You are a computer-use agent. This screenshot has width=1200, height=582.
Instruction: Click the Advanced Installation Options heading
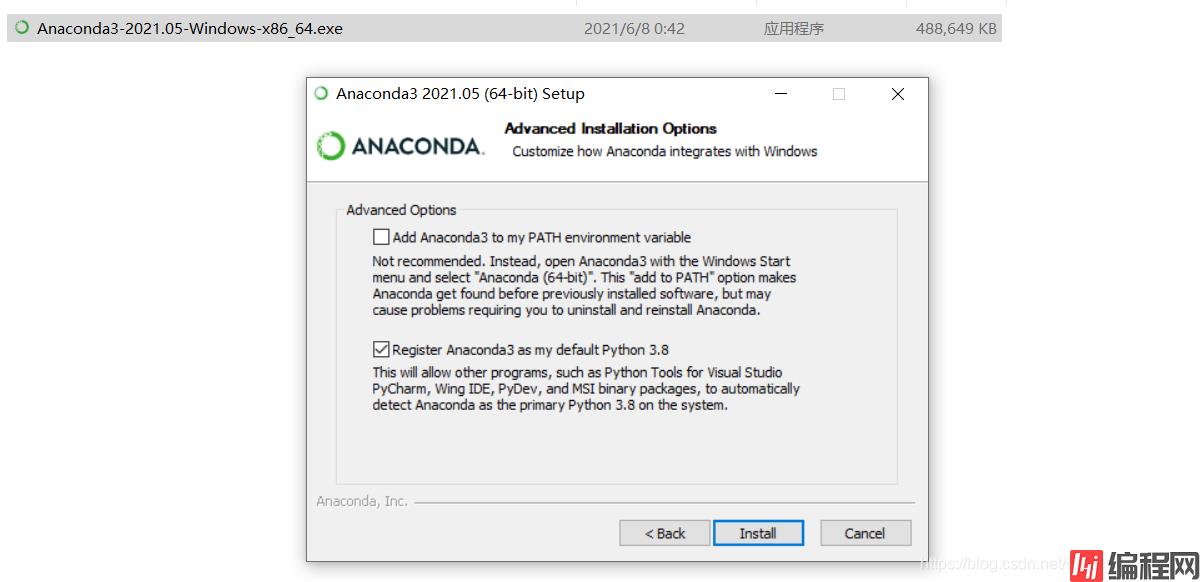pyautogui.click(x=610, y=128)
